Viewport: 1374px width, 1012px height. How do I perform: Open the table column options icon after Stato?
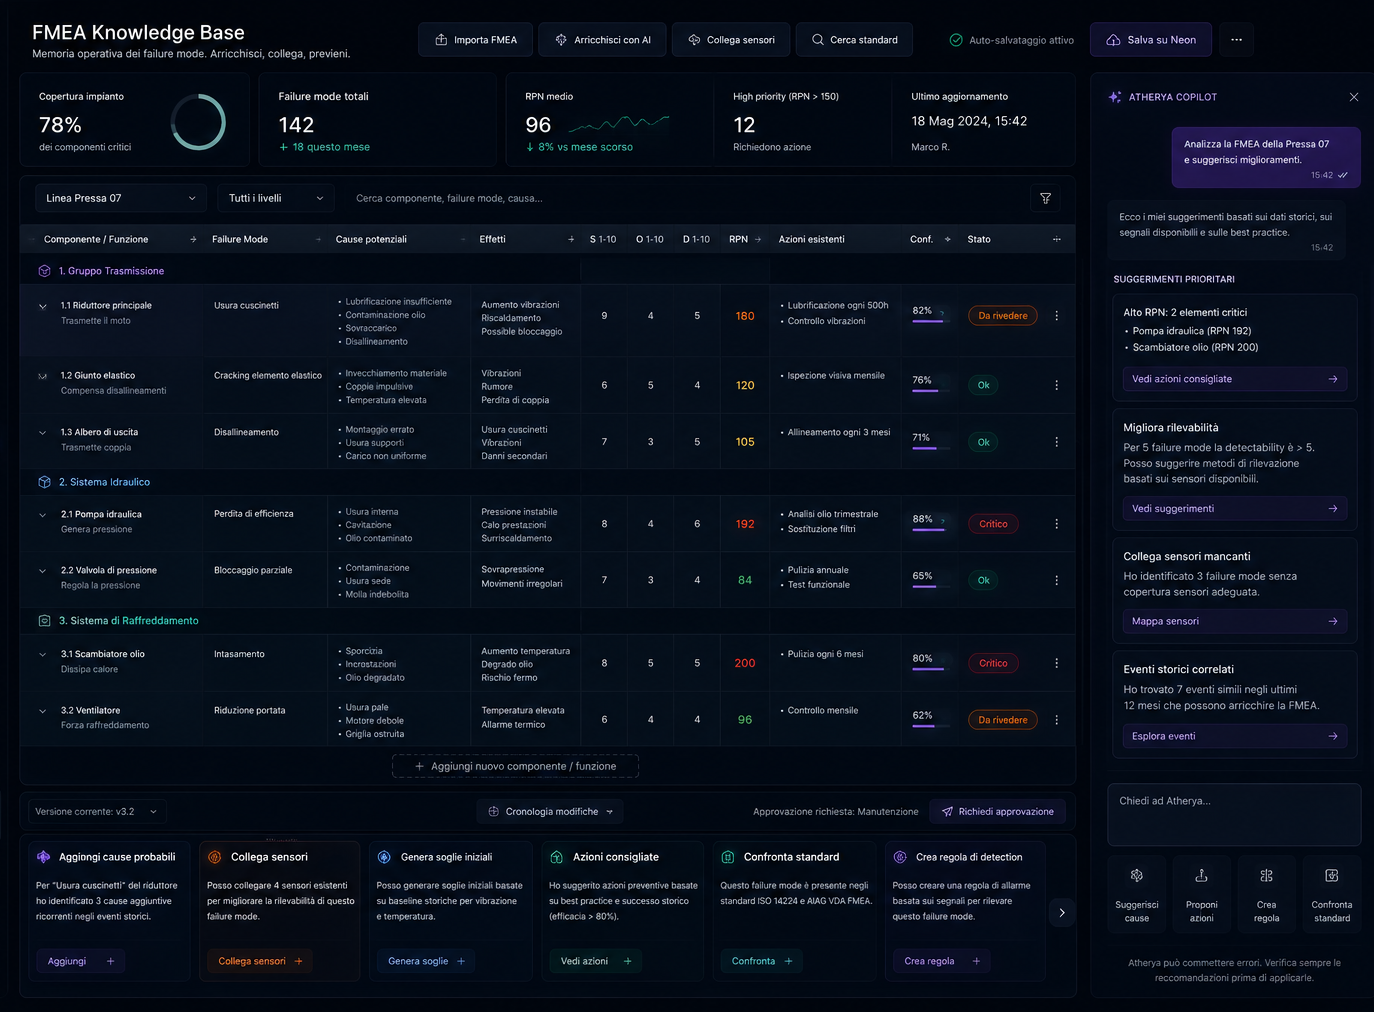pos(1056,239)
